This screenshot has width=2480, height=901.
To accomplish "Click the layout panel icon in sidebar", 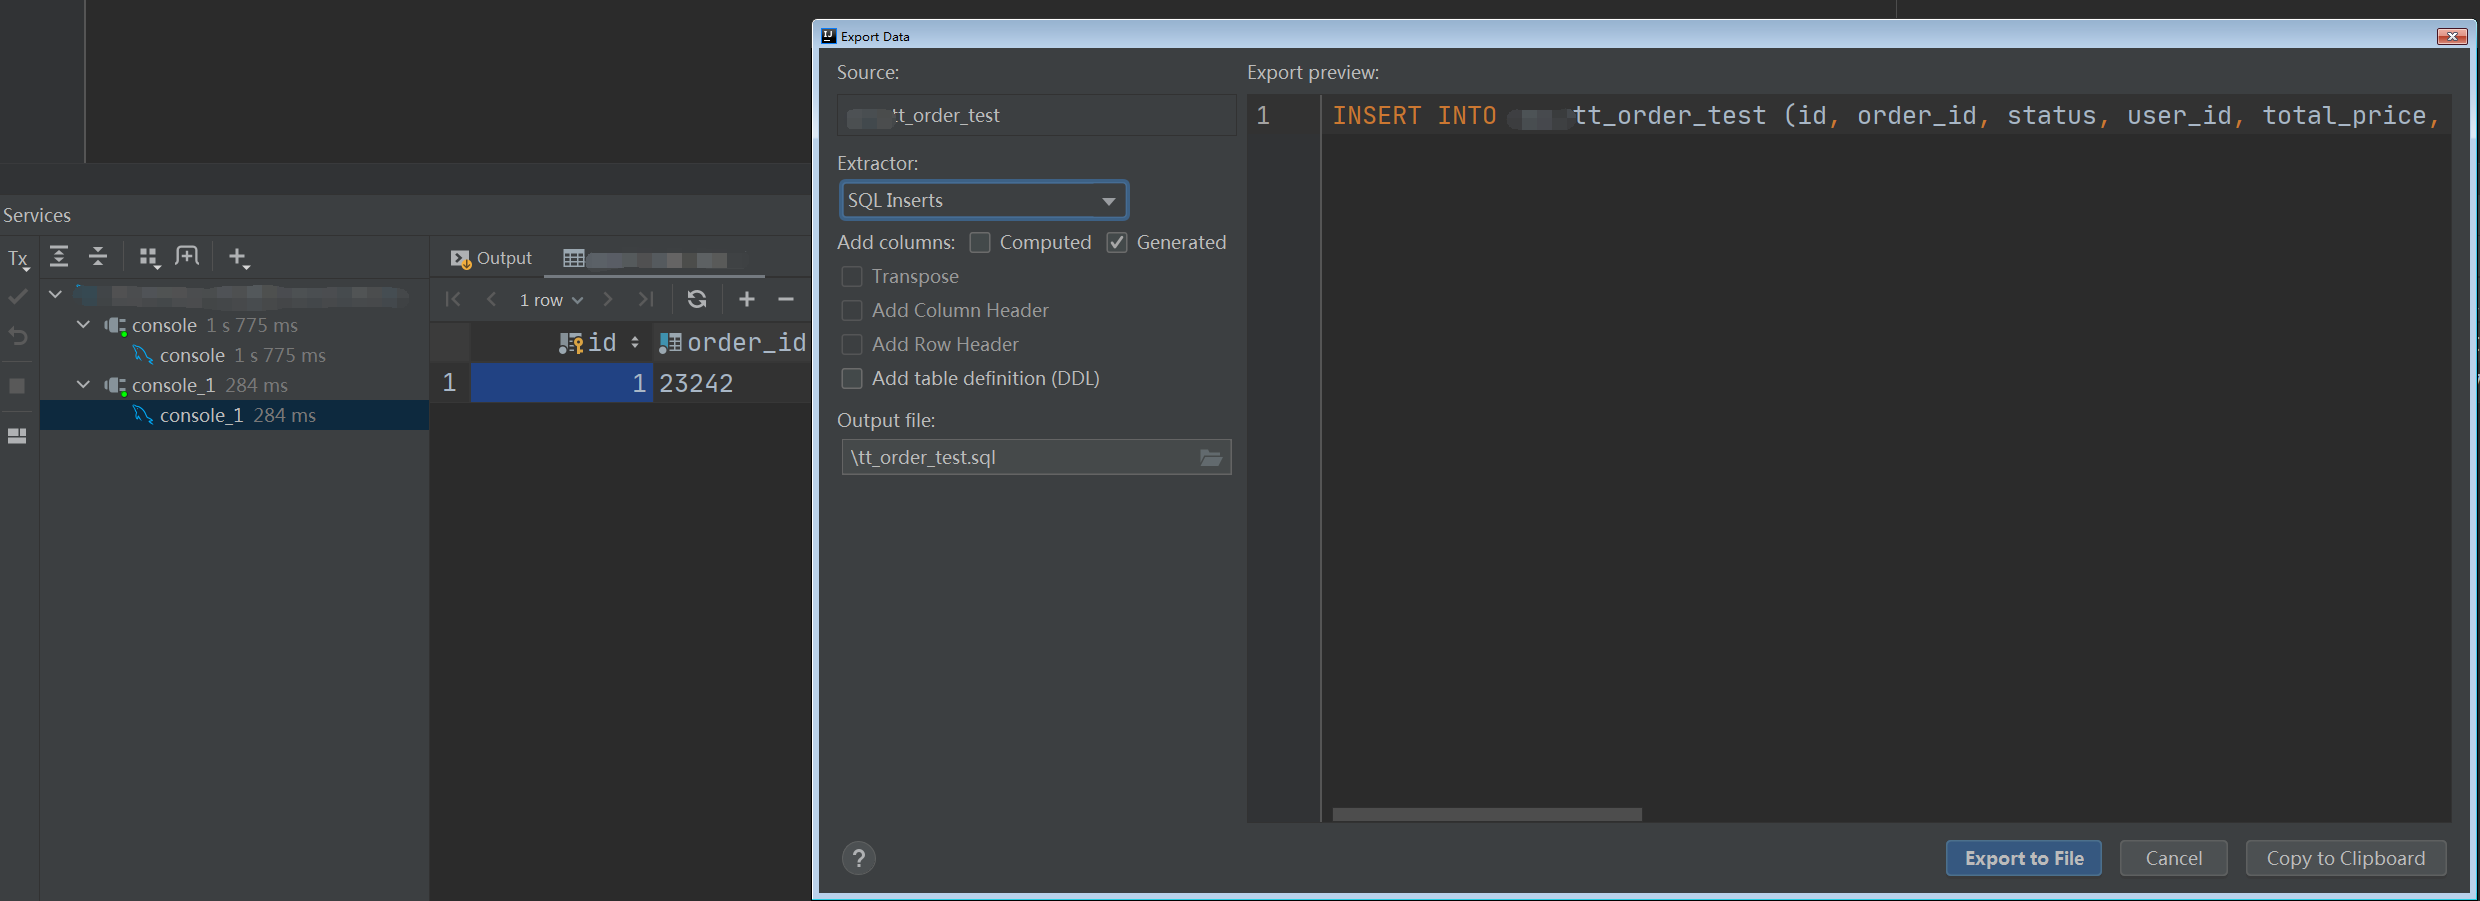I will point(17,436).
